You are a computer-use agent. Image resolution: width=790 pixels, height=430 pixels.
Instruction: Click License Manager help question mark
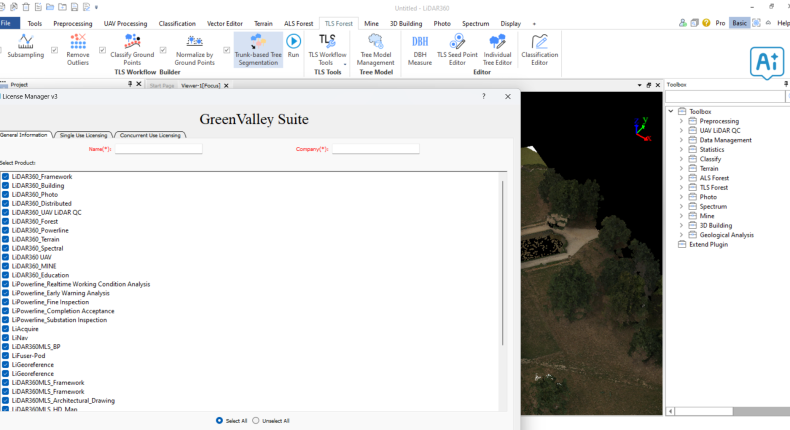click(x=484, y=96)
